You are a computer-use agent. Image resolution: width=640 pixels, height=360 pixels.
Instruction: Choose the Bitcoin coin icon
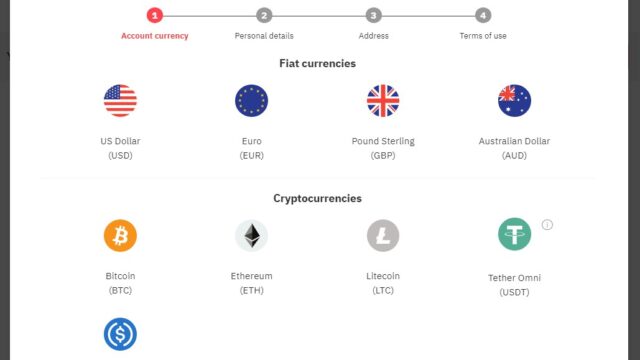(x=120, y=236)
